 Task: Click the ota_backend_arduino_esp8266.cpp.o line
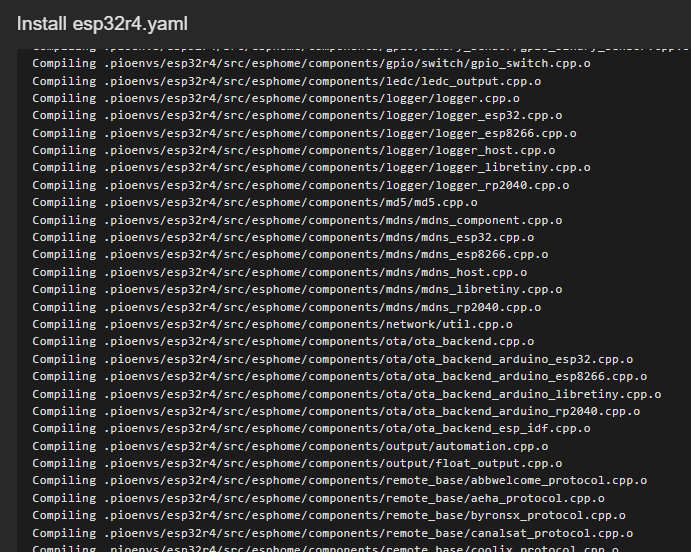click(339, 376)
